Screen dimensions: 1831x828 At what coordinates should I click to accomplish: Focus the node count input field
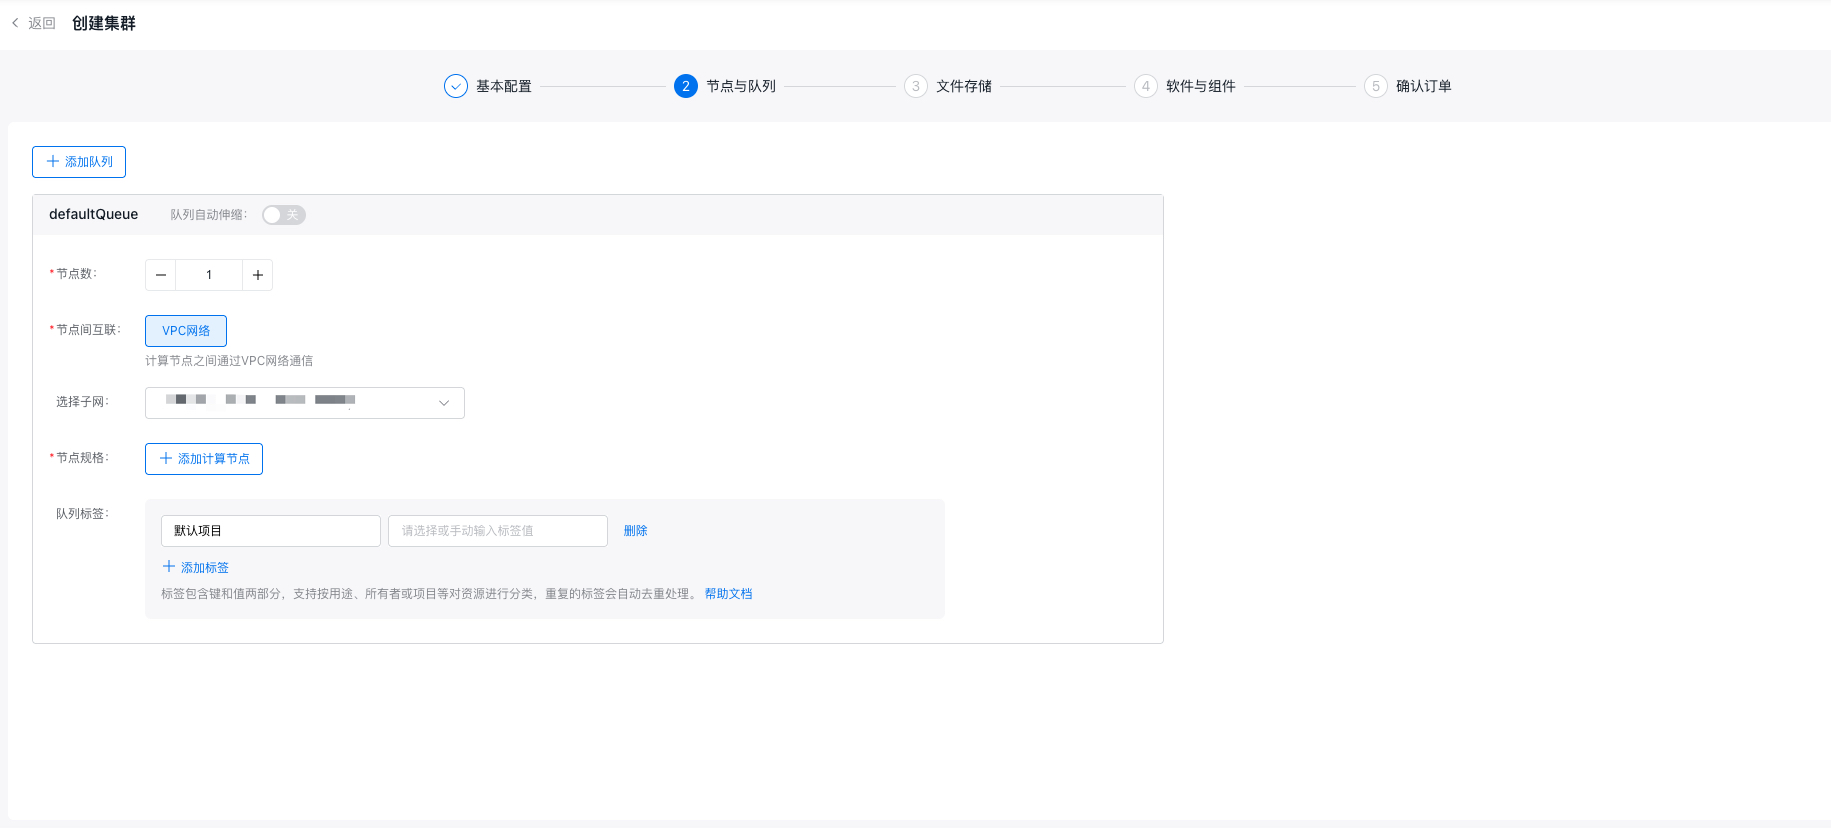209,275
